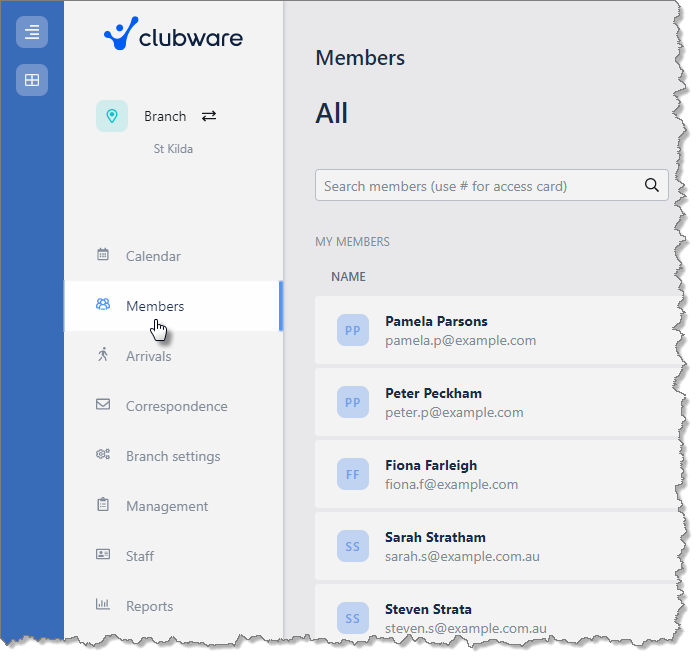The width and height of the screenshot is (700, 660).
Task: Click the St Kilda branch name
Action: 173,149
